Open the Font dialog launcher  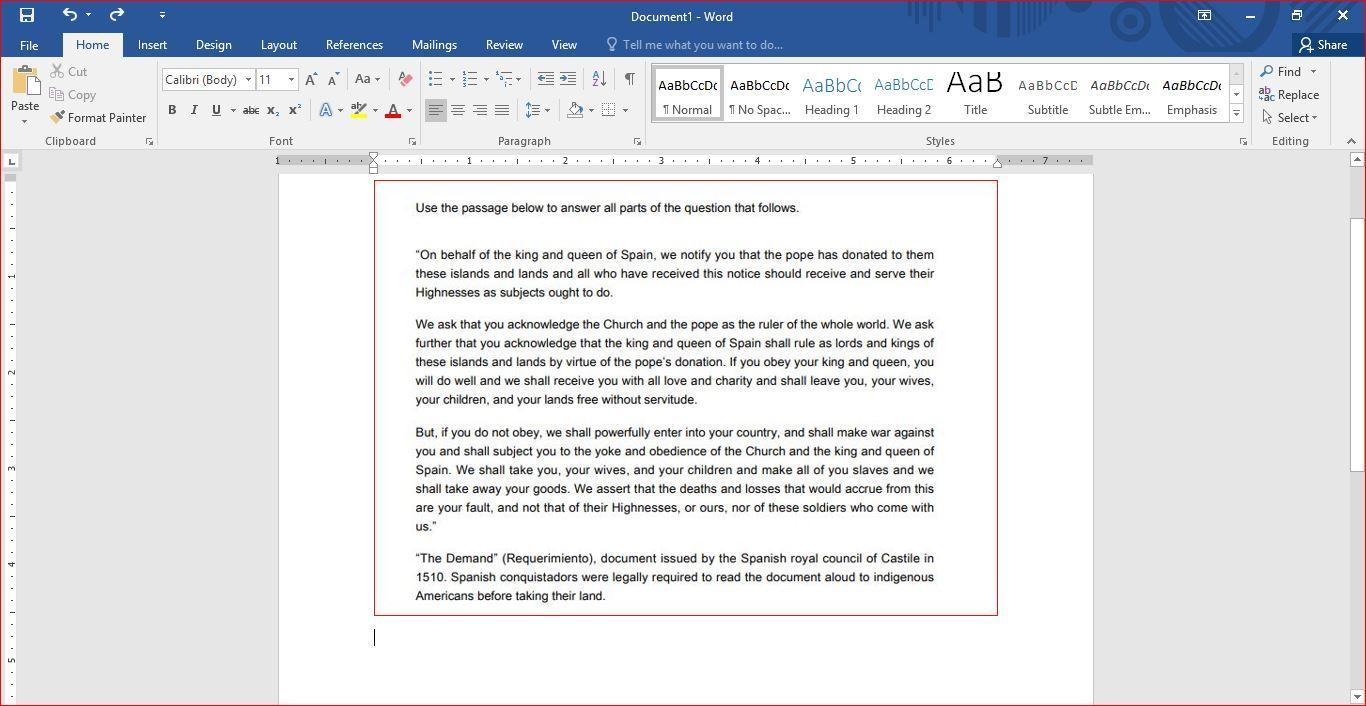(412, 142)
